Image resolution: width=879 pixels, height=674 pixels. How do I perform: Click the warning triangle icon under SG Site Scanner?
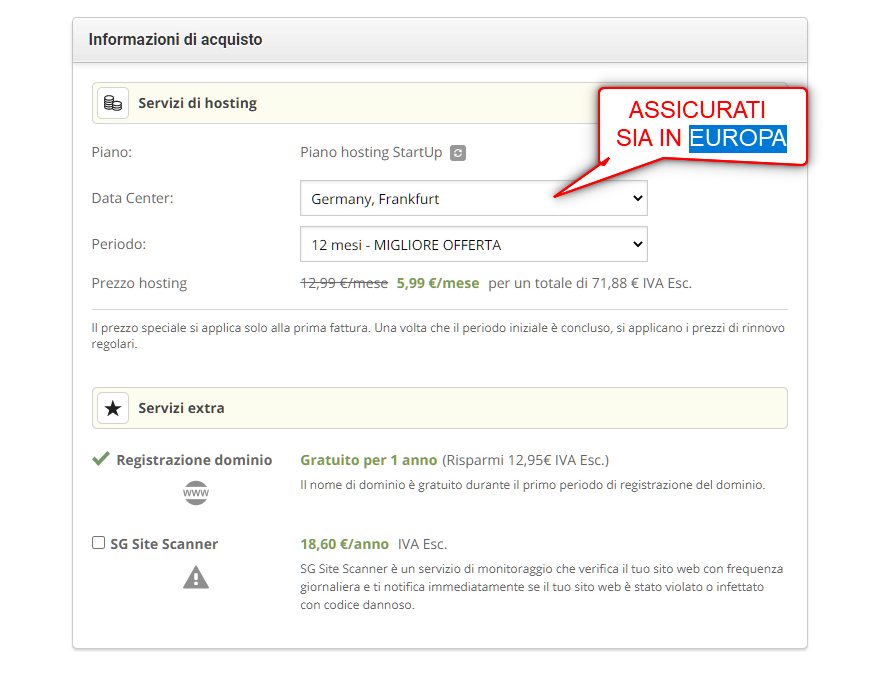(x=196, y=578)
